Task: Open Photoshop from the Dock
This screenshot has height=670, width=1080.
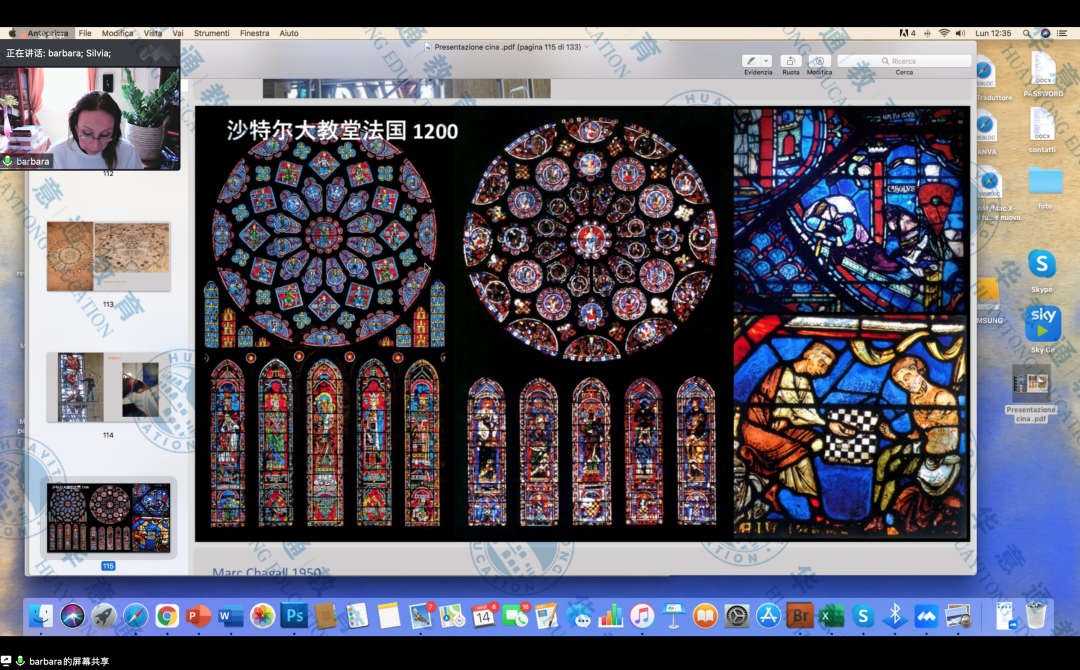Action: 293,616
